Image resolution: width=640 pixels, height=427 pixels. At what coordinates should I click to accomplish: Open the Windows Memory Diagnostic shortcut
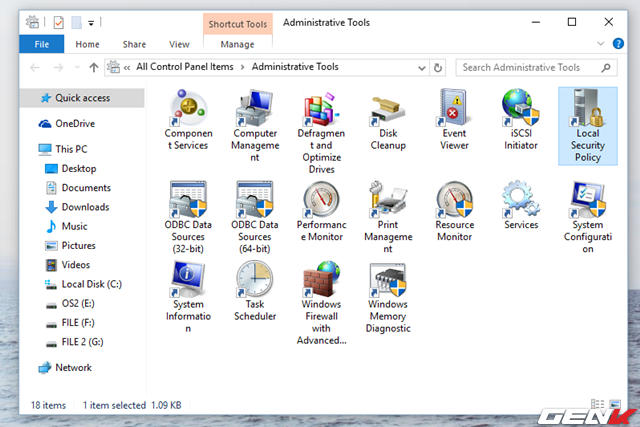pyautogui.click(x=388, y=297)
